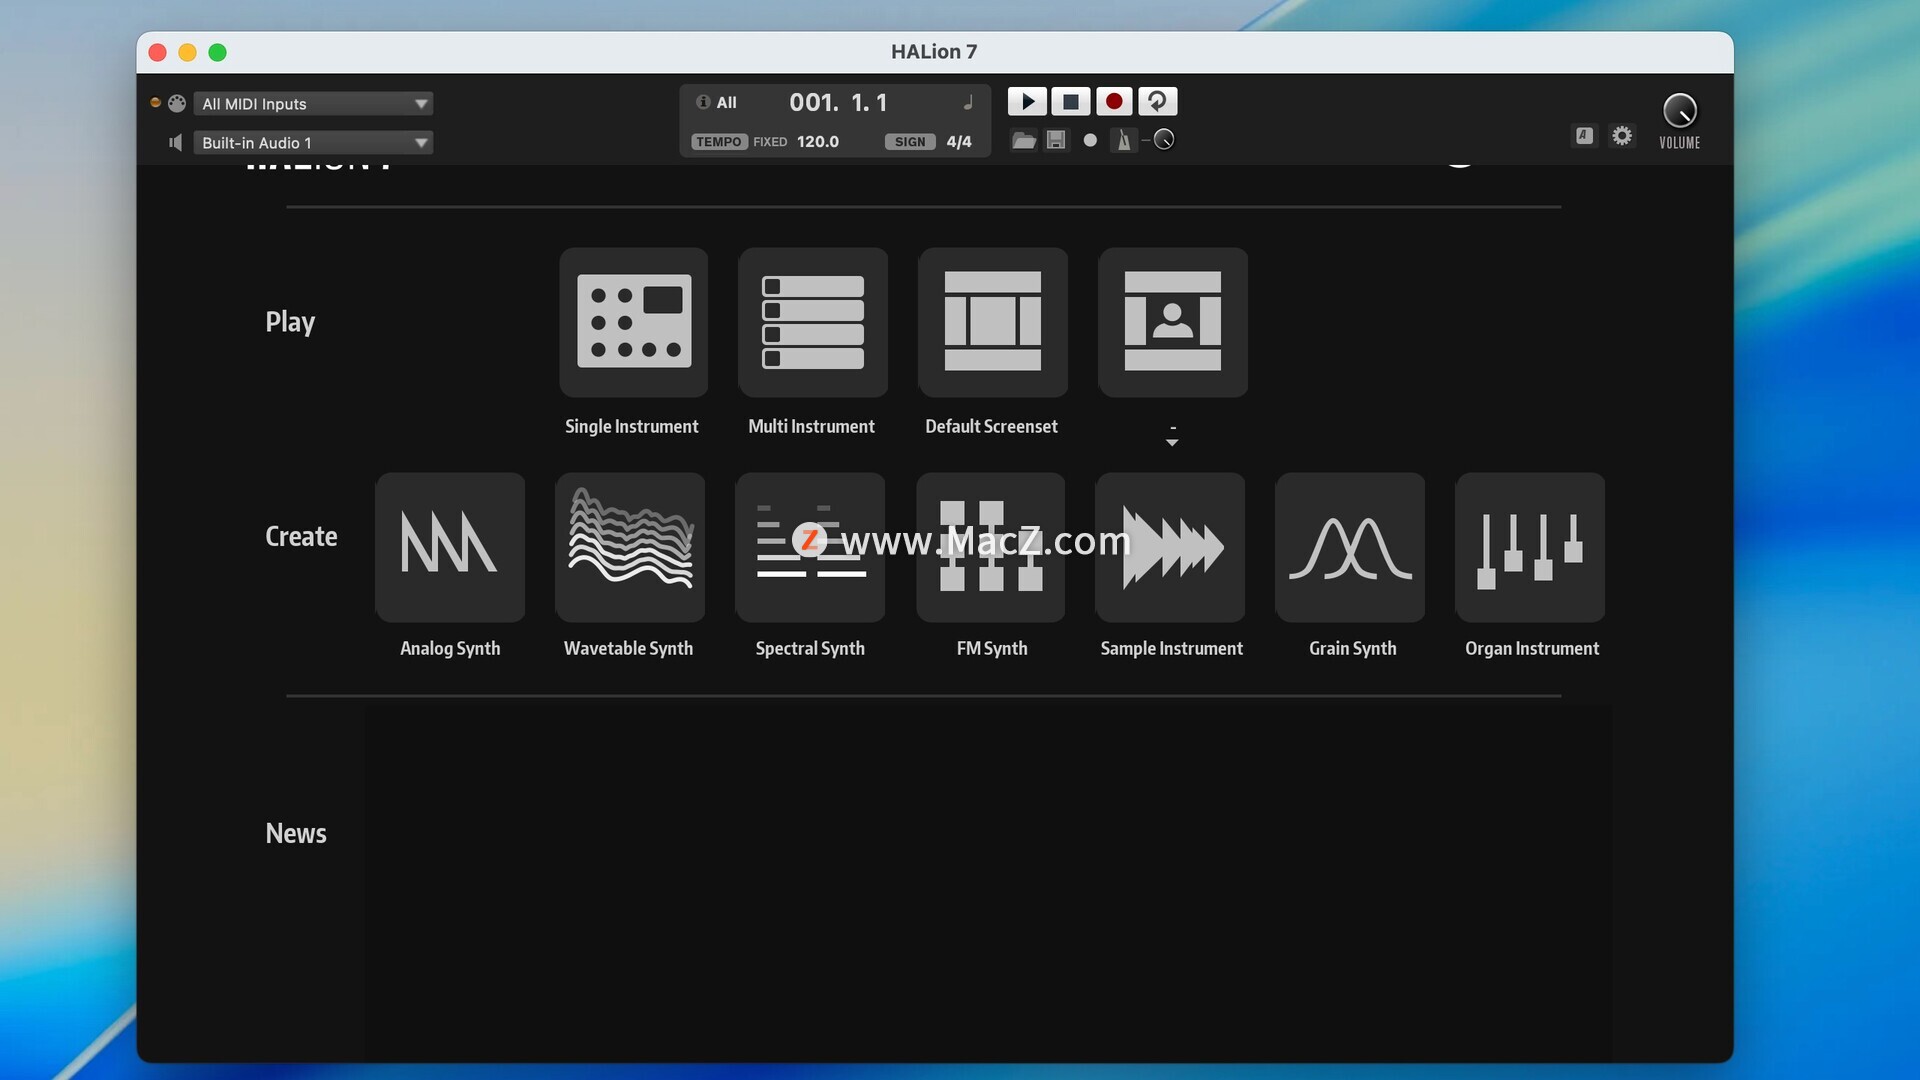Image resolution: width=1920 pixels, height=1080 pixels.
Task: Click the FIXED tempo mode label
Action: [770, 142]
